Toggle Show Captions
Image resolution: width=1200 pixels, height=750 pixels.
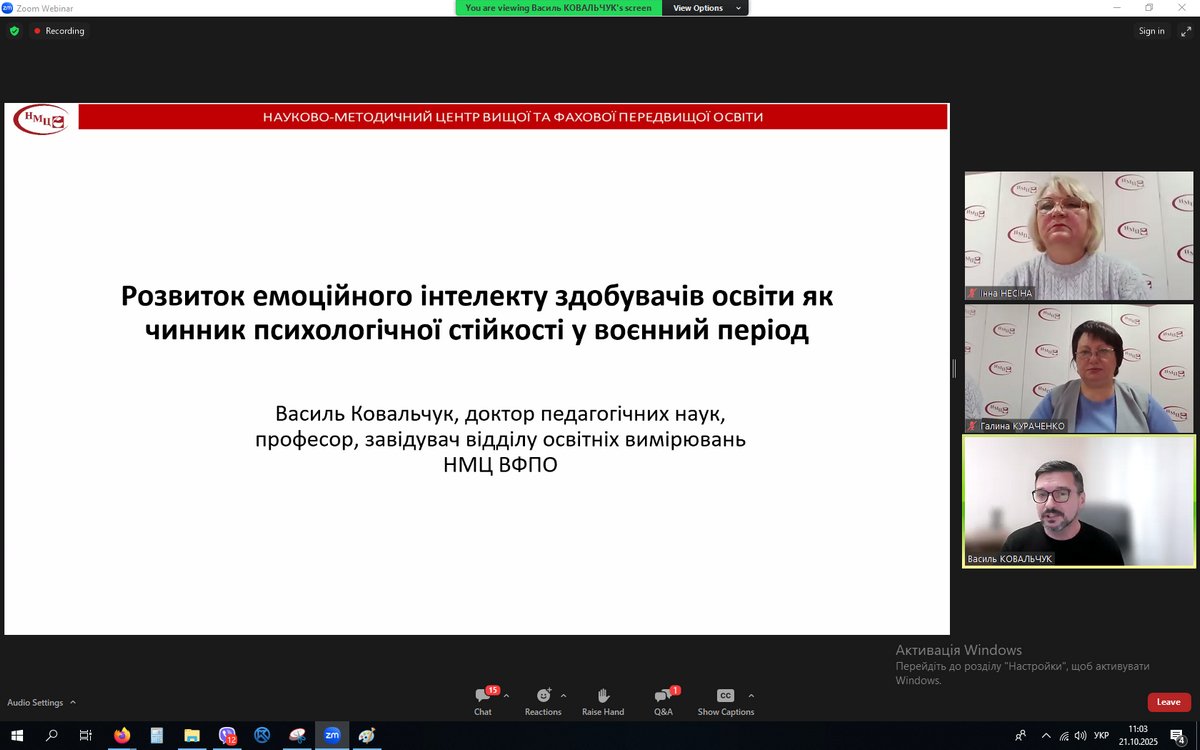tap(725, 699)
